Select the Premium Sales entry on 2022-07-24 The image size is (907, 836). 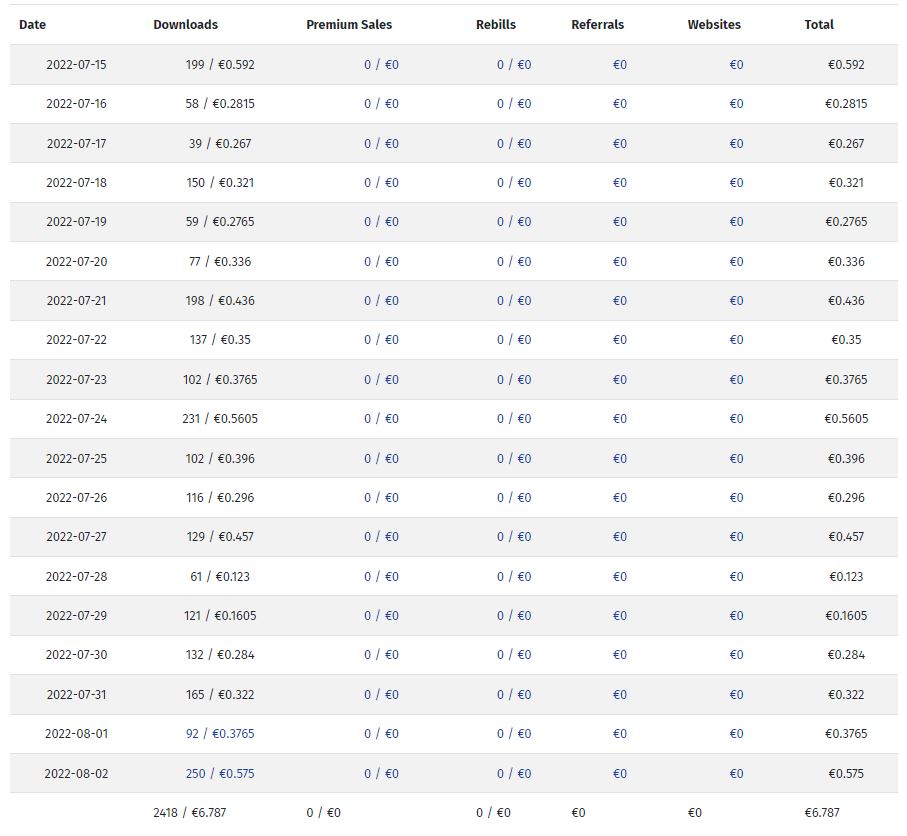pos(381,419)
